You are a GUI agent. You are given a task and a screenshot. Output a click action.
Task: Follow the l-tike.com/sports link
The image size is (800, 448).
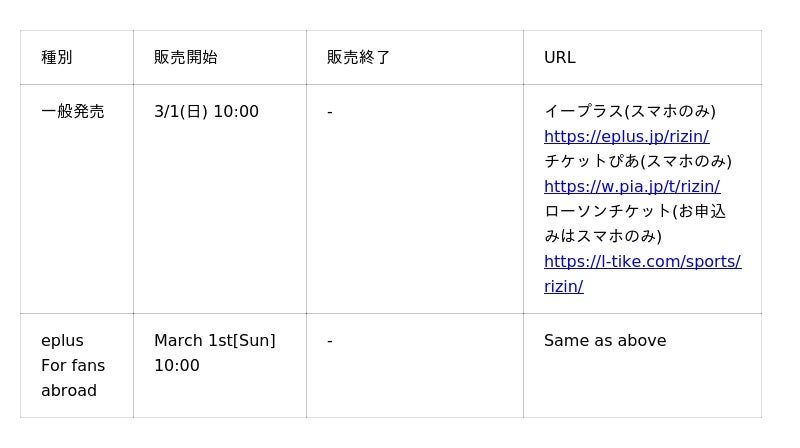642,261
